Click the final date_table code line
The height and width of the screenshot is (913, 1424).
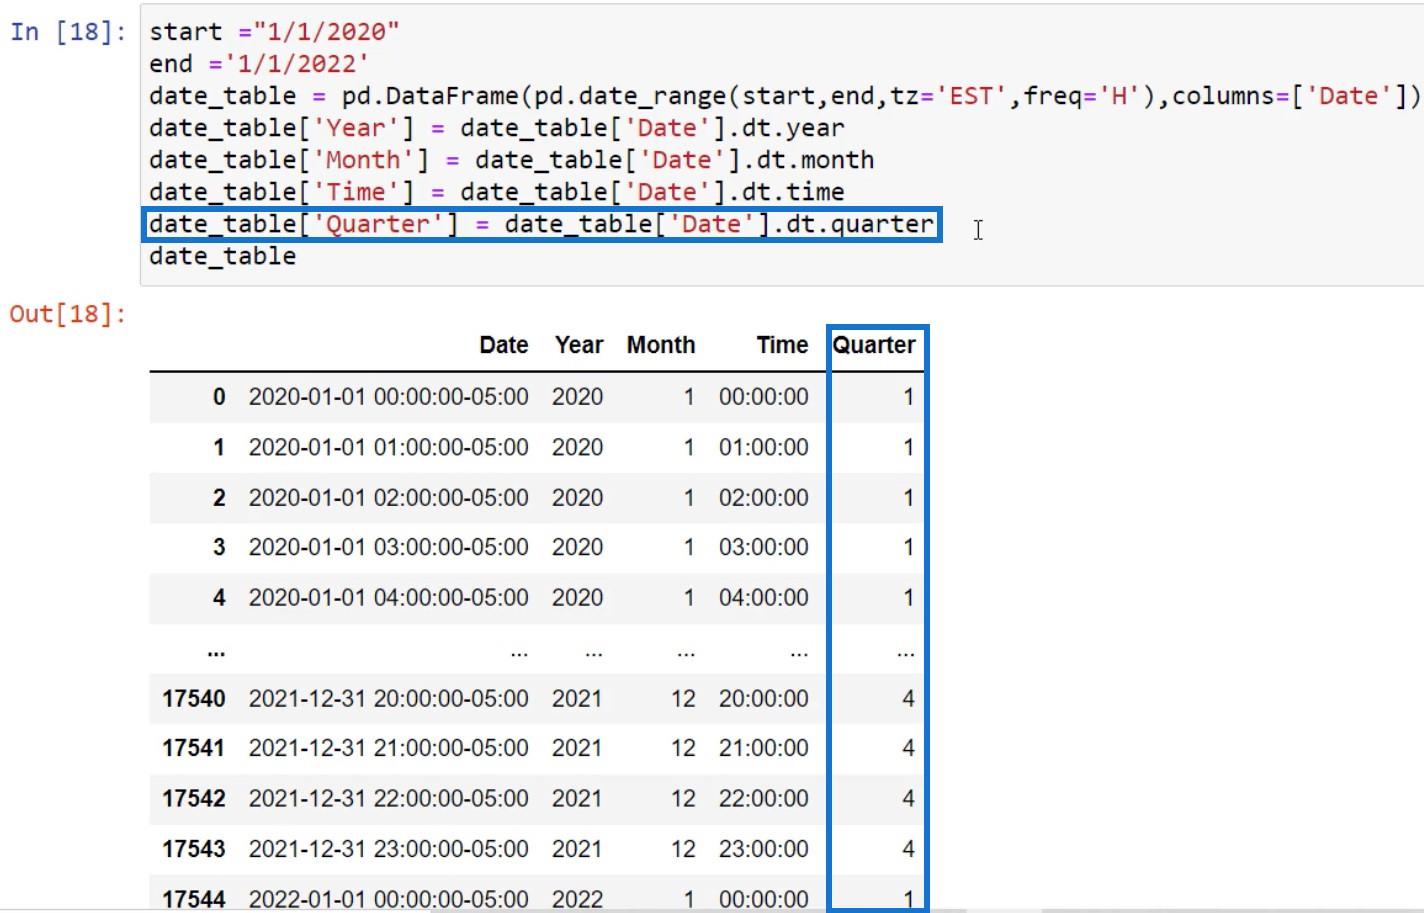point(223,256)
